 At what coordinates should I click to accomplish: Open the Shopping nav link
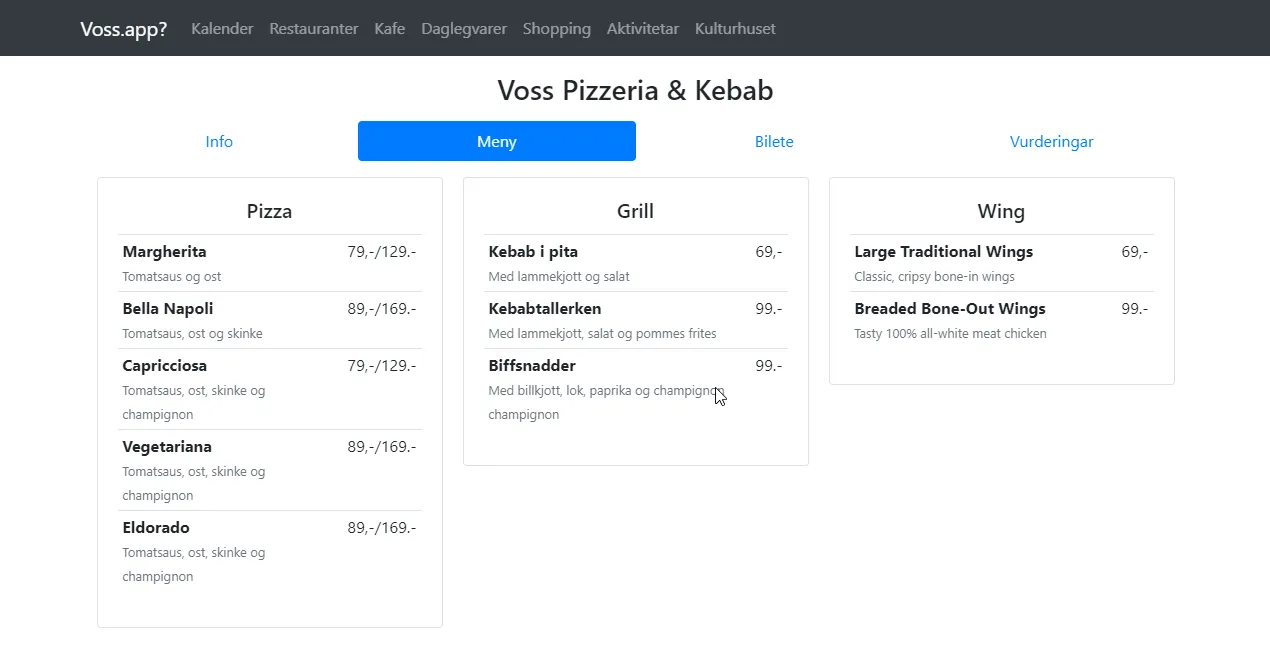click(556, 29)
